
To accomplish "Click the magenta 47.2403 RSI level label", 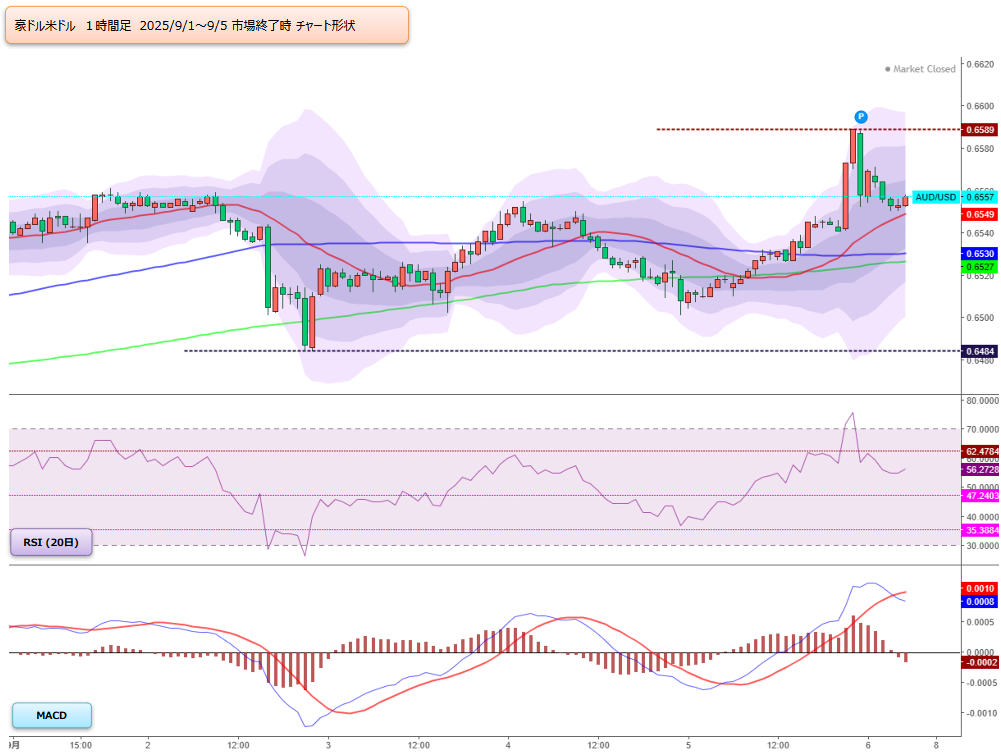I will tap(981, 495).
